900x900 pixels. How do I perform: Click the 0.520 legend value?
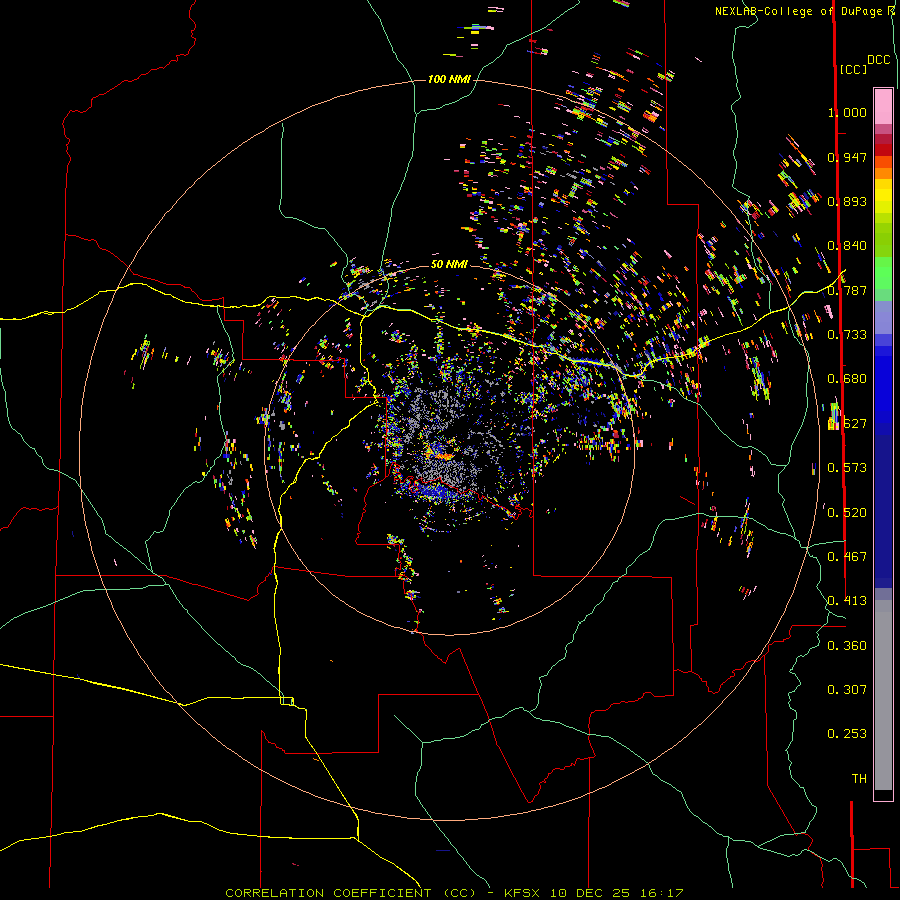click(847, 513)
